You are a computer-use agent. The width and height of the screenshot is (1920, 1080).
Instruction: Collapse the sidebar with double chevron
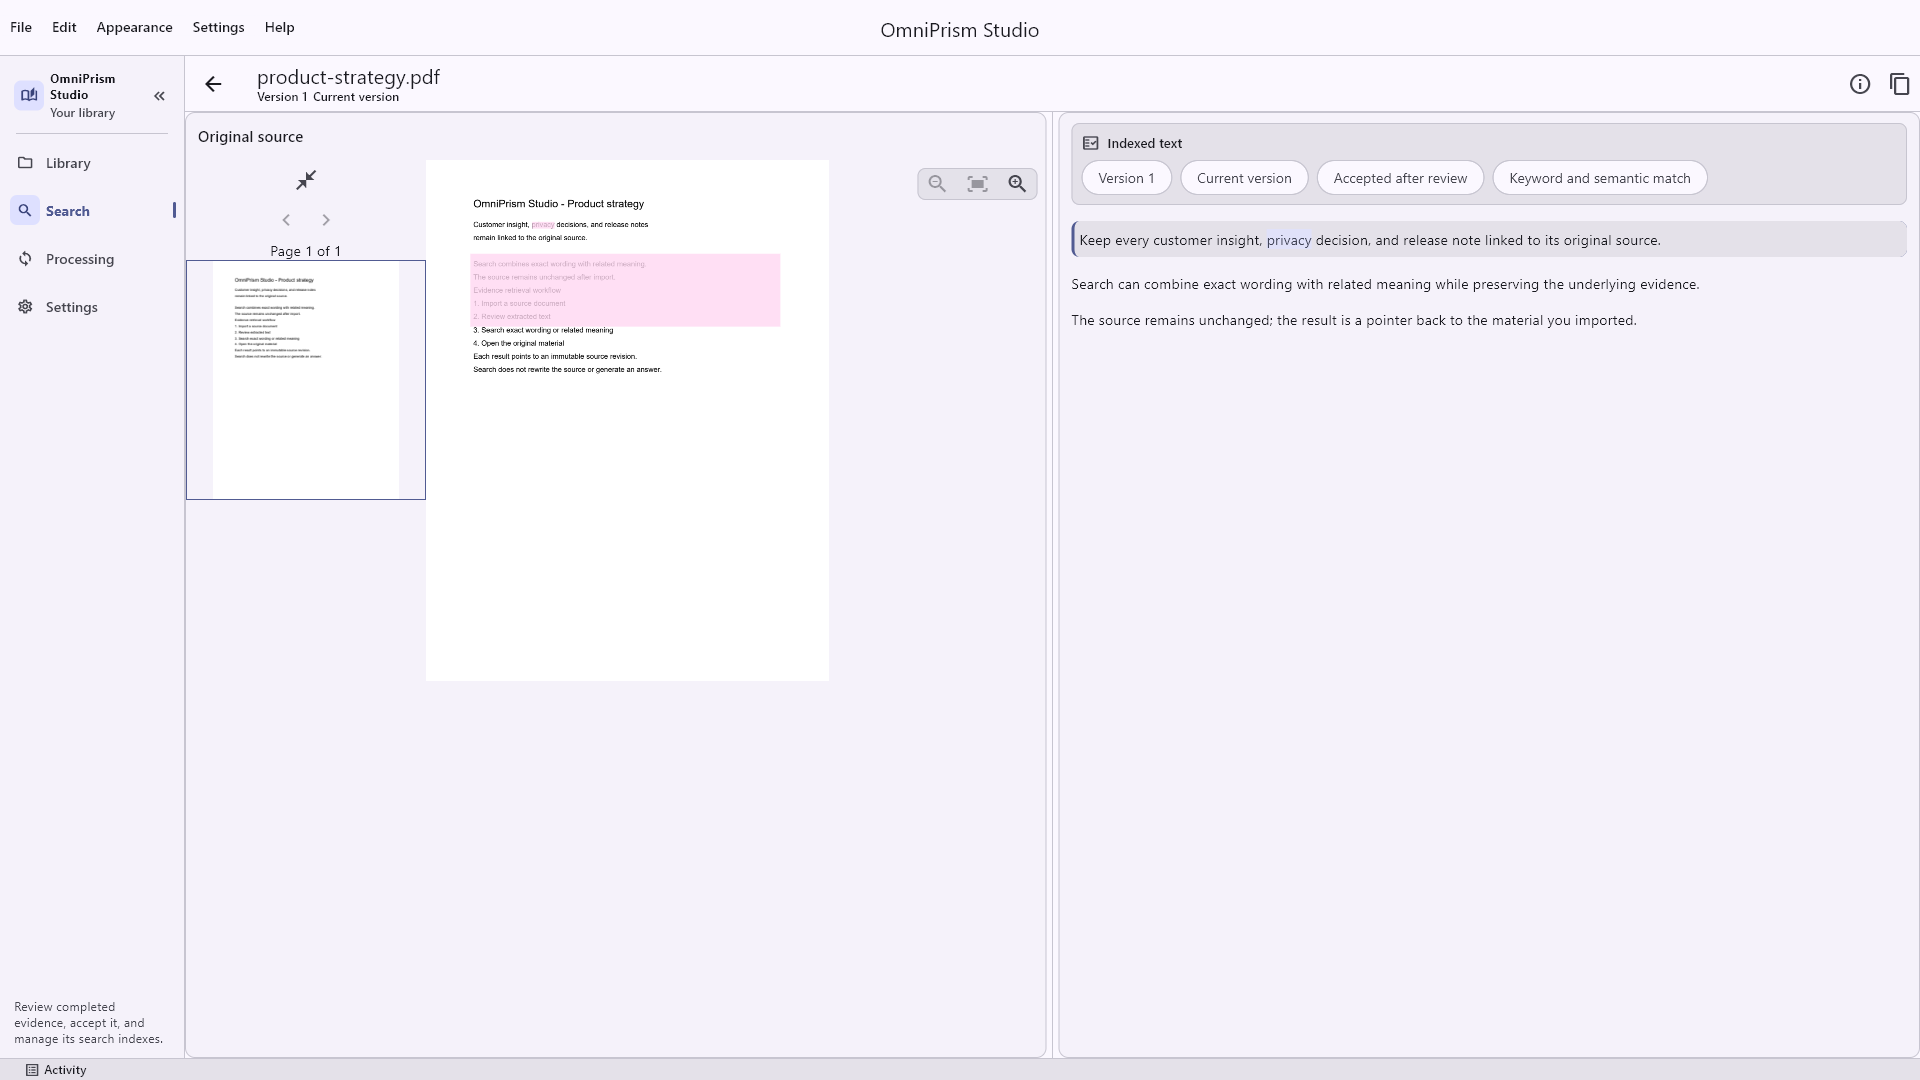159,96
